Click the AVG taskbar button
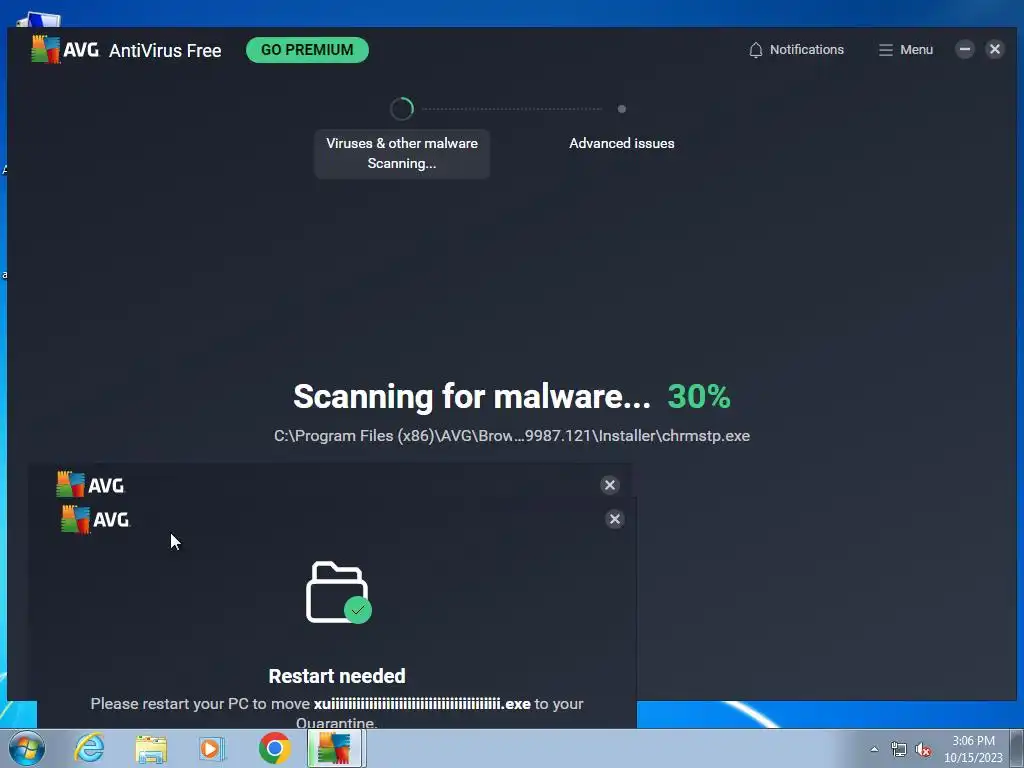1024x768 pixels. (x=335, y=748)
